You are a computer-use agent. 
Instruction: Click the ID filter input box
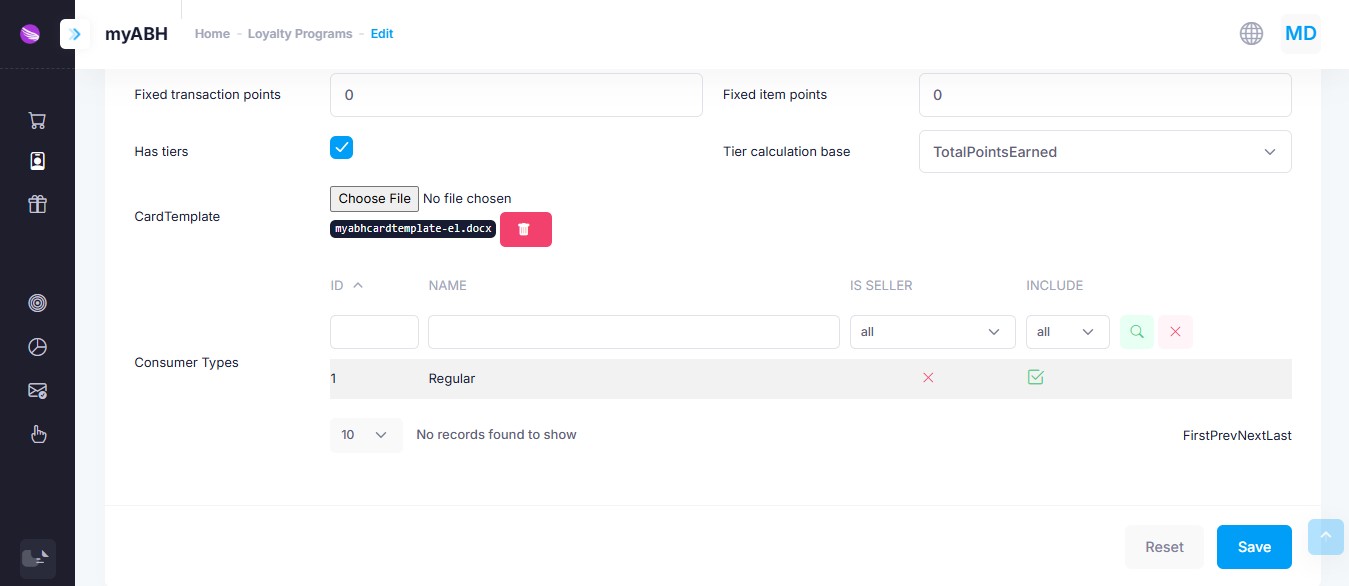(x=374, y=332)
